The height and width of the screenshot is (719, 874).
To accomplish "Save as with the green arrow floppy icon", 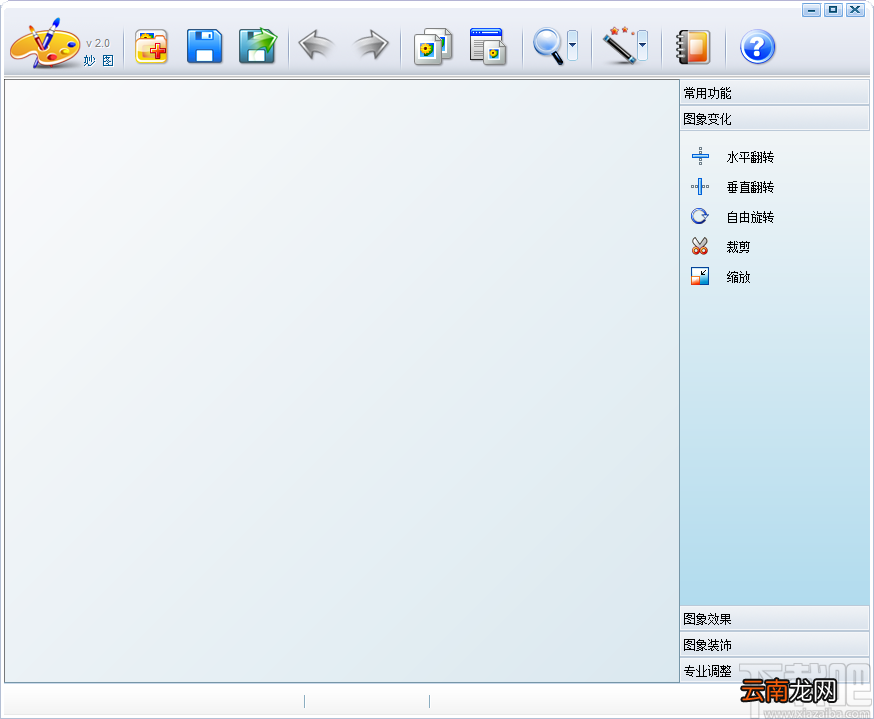I will pyautogui.click(x=258, y=46).
